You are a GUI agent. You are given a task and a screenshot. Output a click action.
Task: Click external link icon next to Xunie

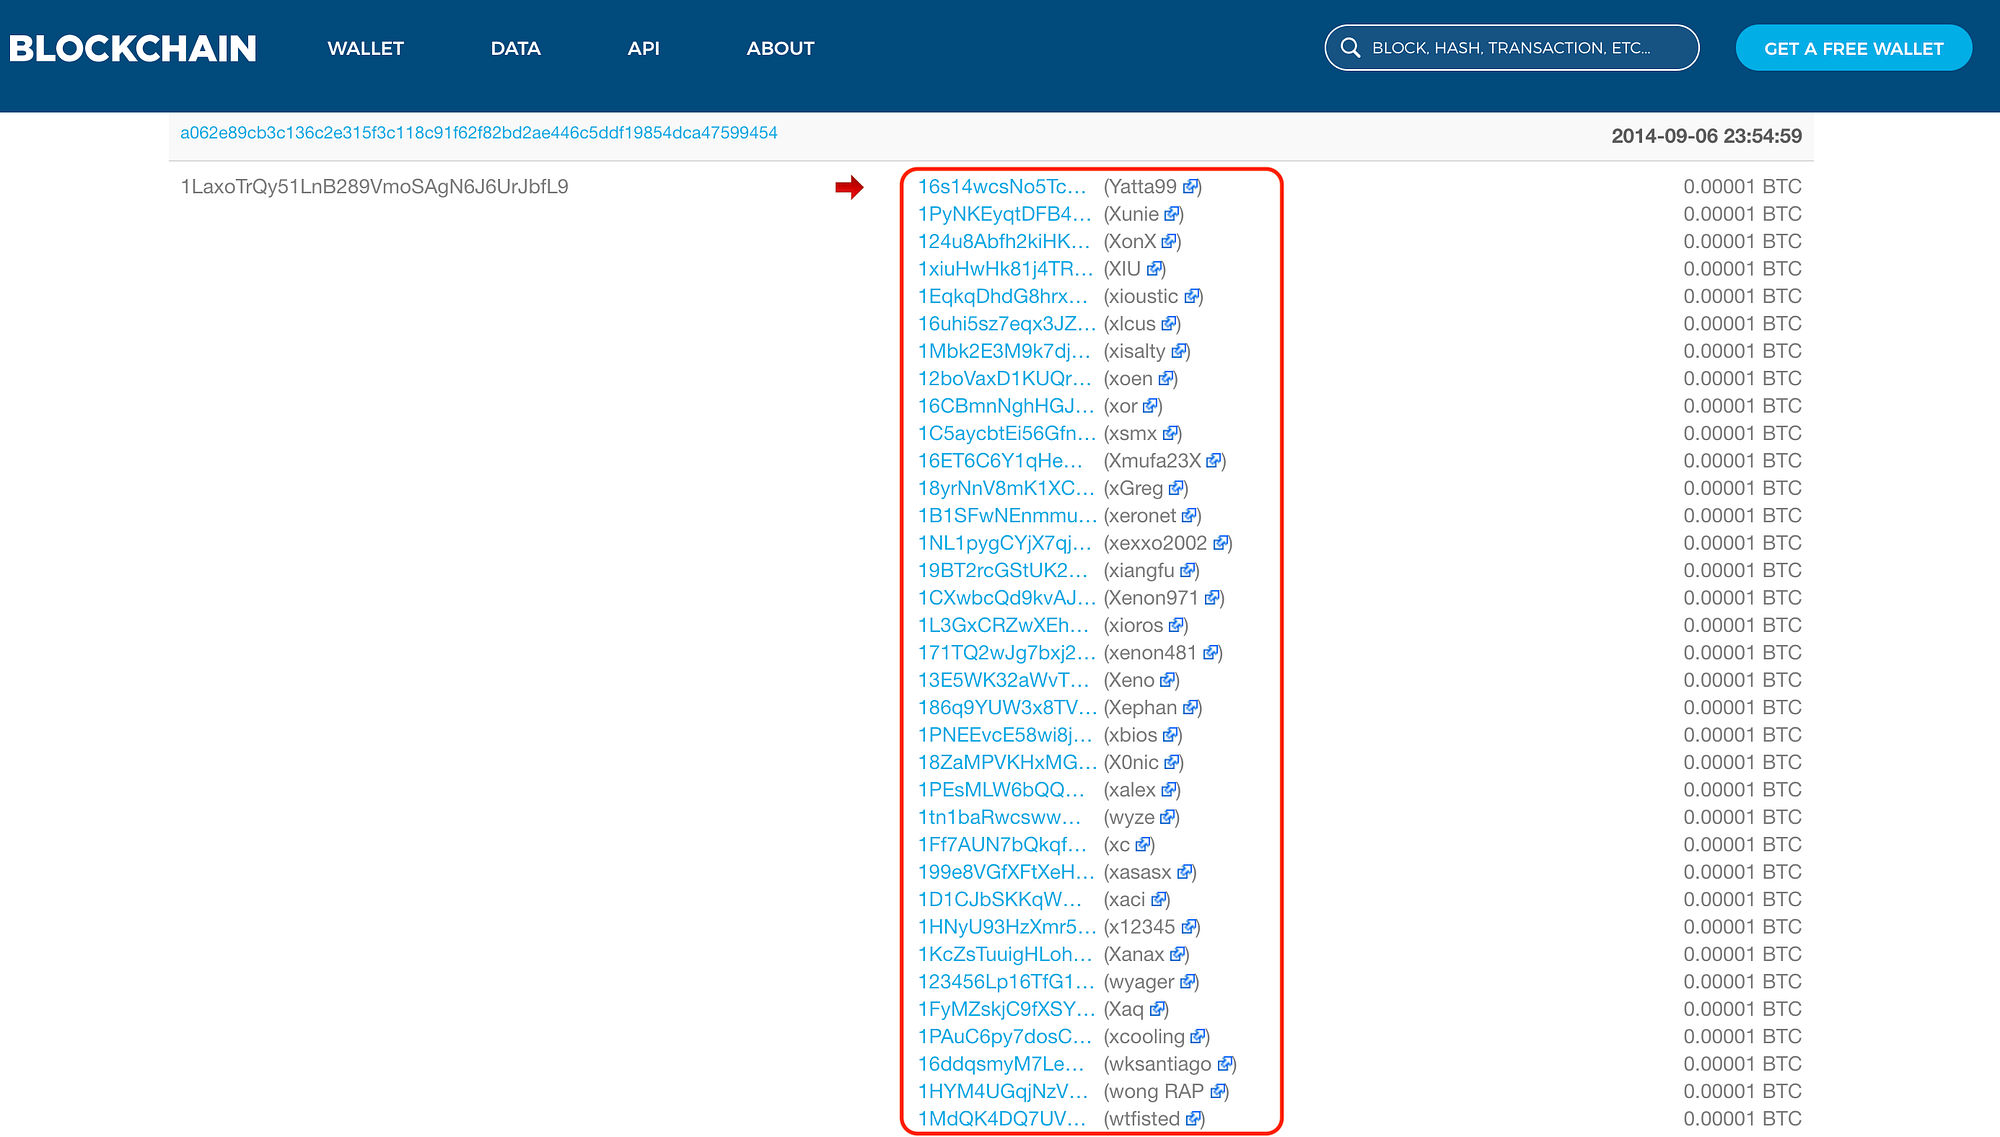1172,214
